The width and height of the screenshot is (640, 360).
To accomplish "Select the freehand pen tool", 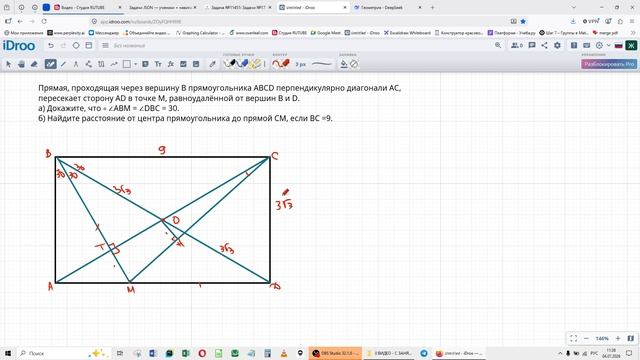I will pos(50,64).
